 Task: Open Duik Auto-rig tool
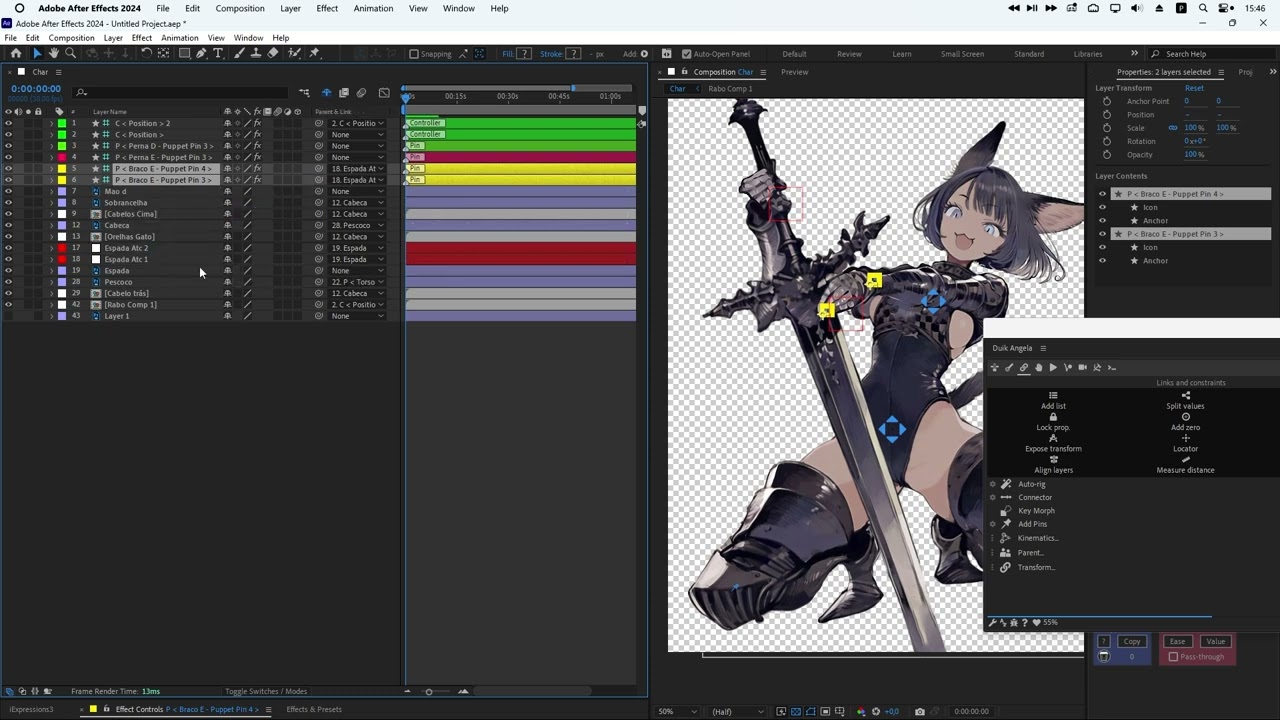pos(1031,484)
